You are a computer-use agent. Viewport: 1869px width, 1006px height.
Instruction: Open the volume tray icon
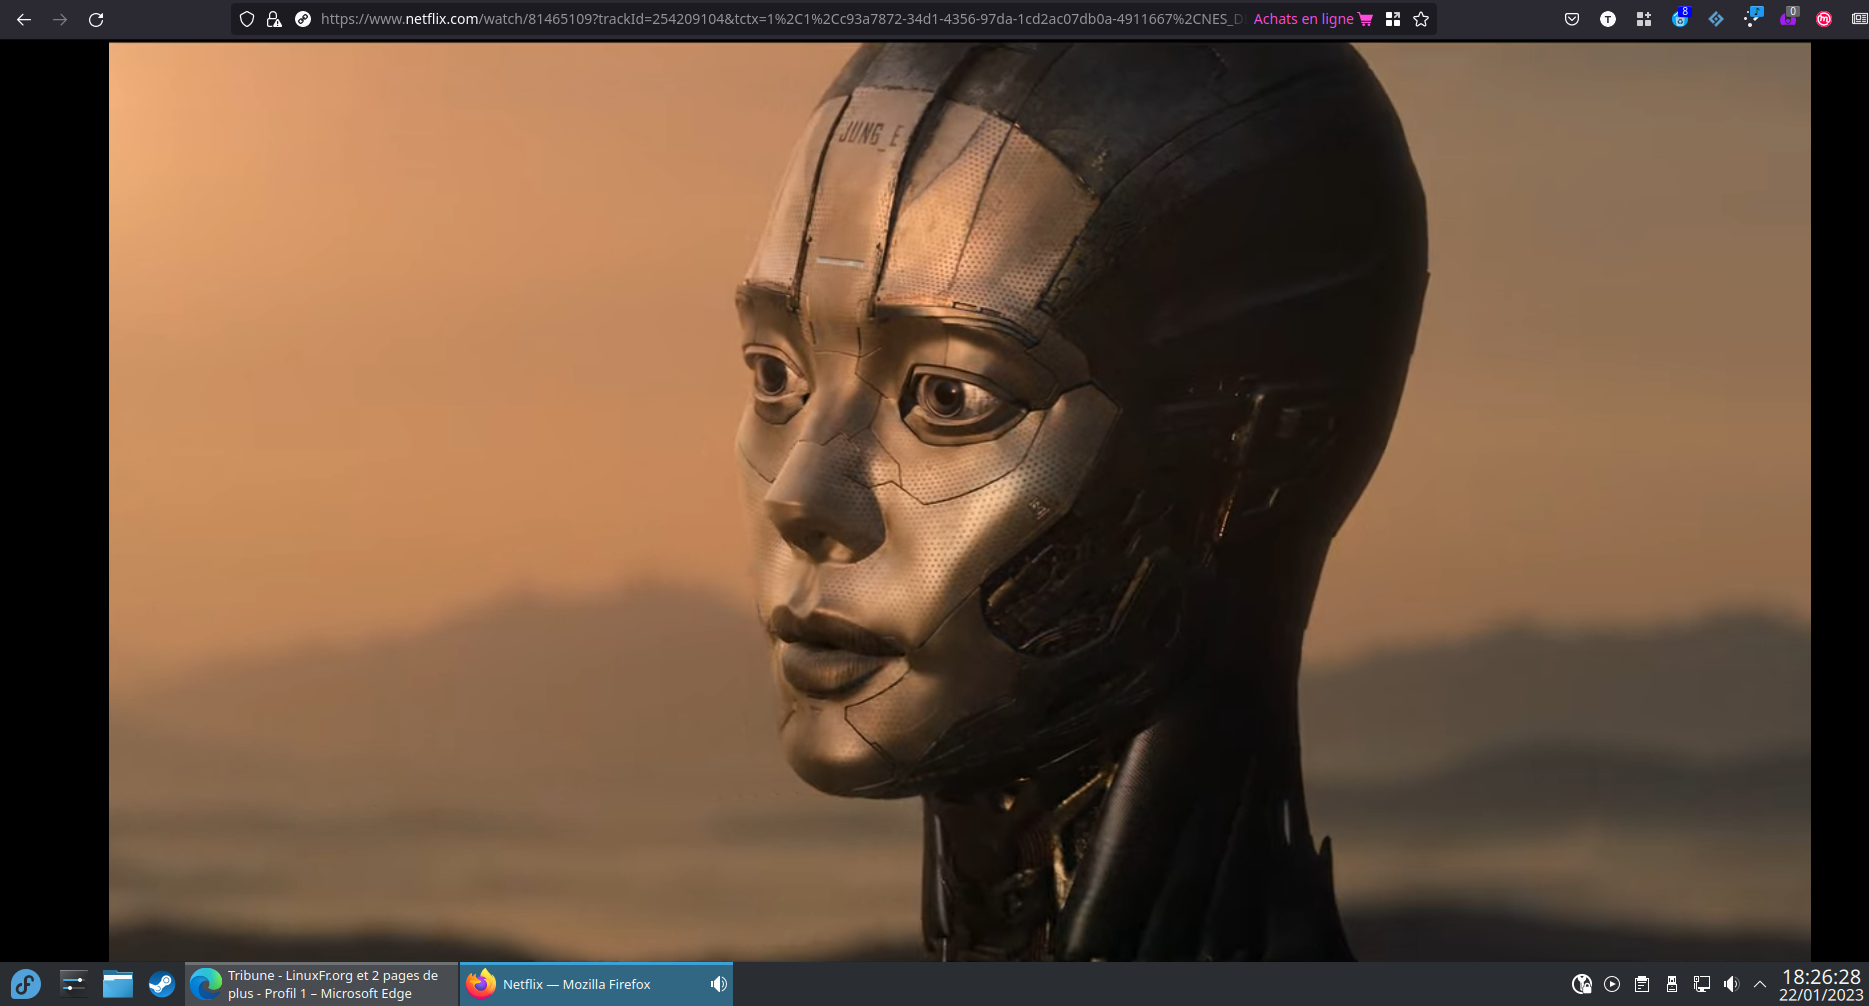click(x=1731, y=984)
